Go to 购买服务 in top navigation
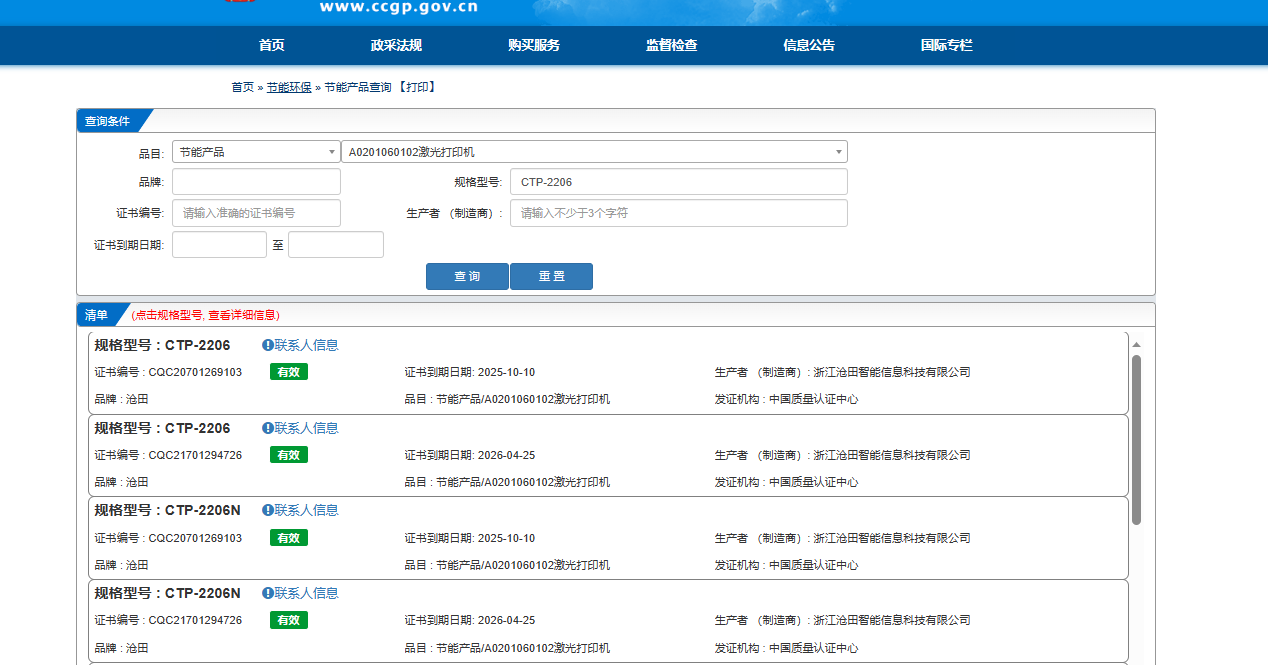 tap(533, 45)
